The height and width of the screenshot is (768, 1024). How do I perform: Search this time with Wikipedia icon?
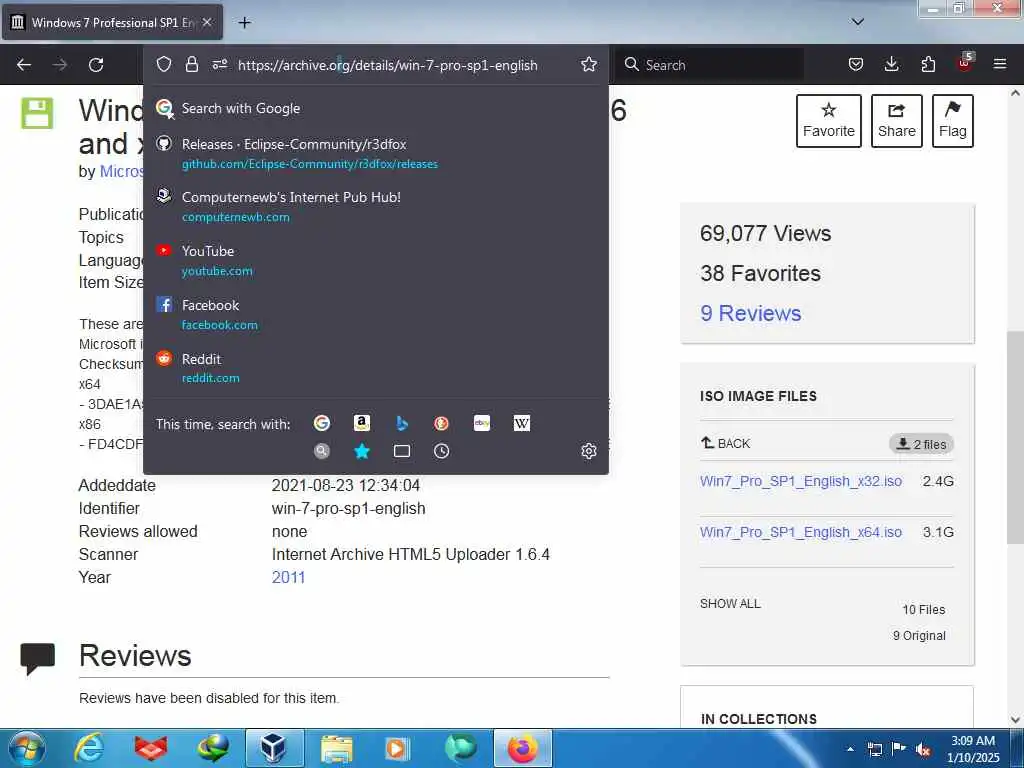tap(522, 423)
